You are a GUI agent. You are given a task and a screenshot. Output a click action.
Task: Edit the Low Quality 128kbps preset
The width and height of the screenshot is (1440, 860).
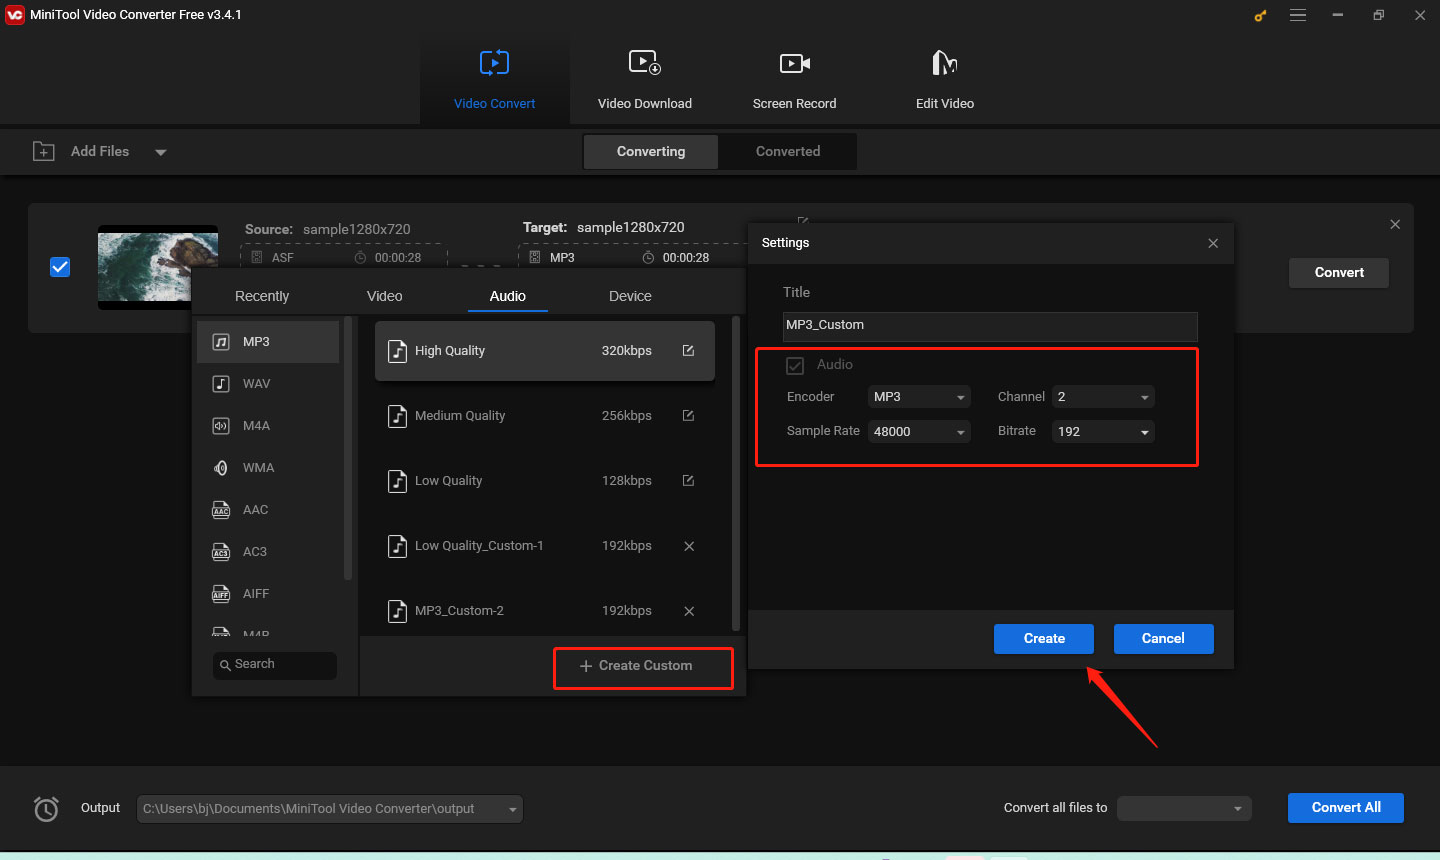[688, 481]
